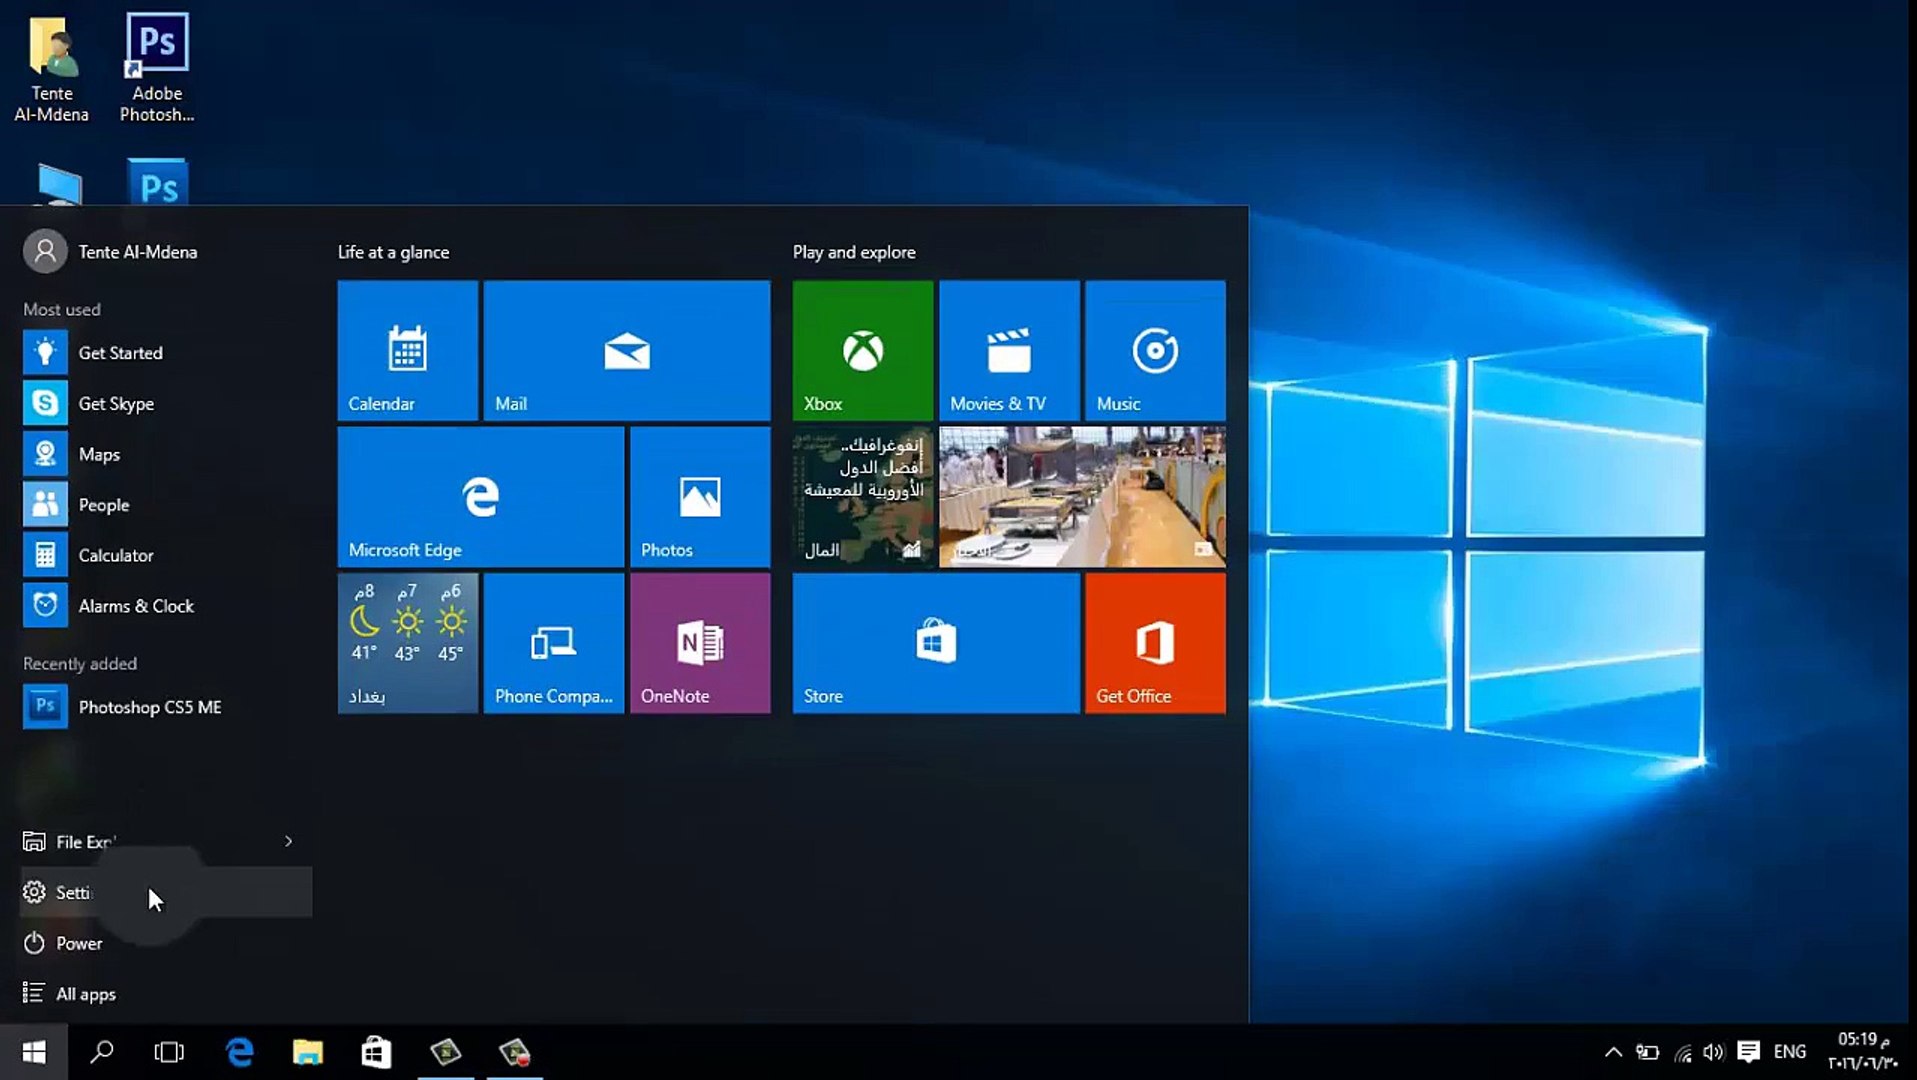Expand File Explorer jump list arrow

pos(288,842)
